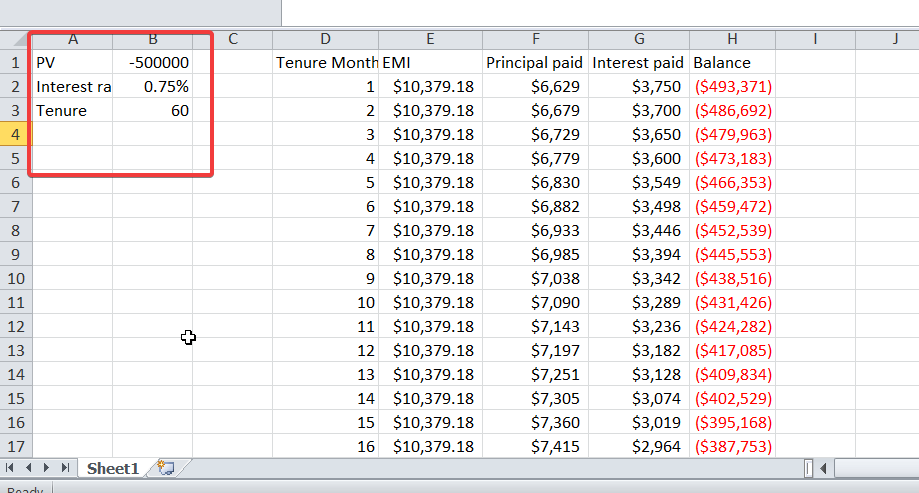The height and width of the screenshot is (493, 919).
Task: Click the Tenure label cell
Action: tap(73, 110)
